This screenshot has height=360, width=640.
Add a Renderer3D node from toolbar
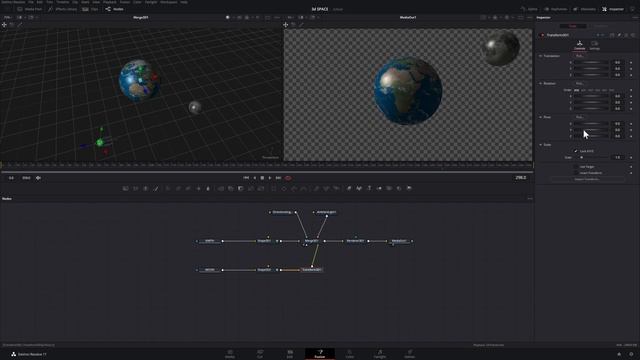tap(409, 188)
